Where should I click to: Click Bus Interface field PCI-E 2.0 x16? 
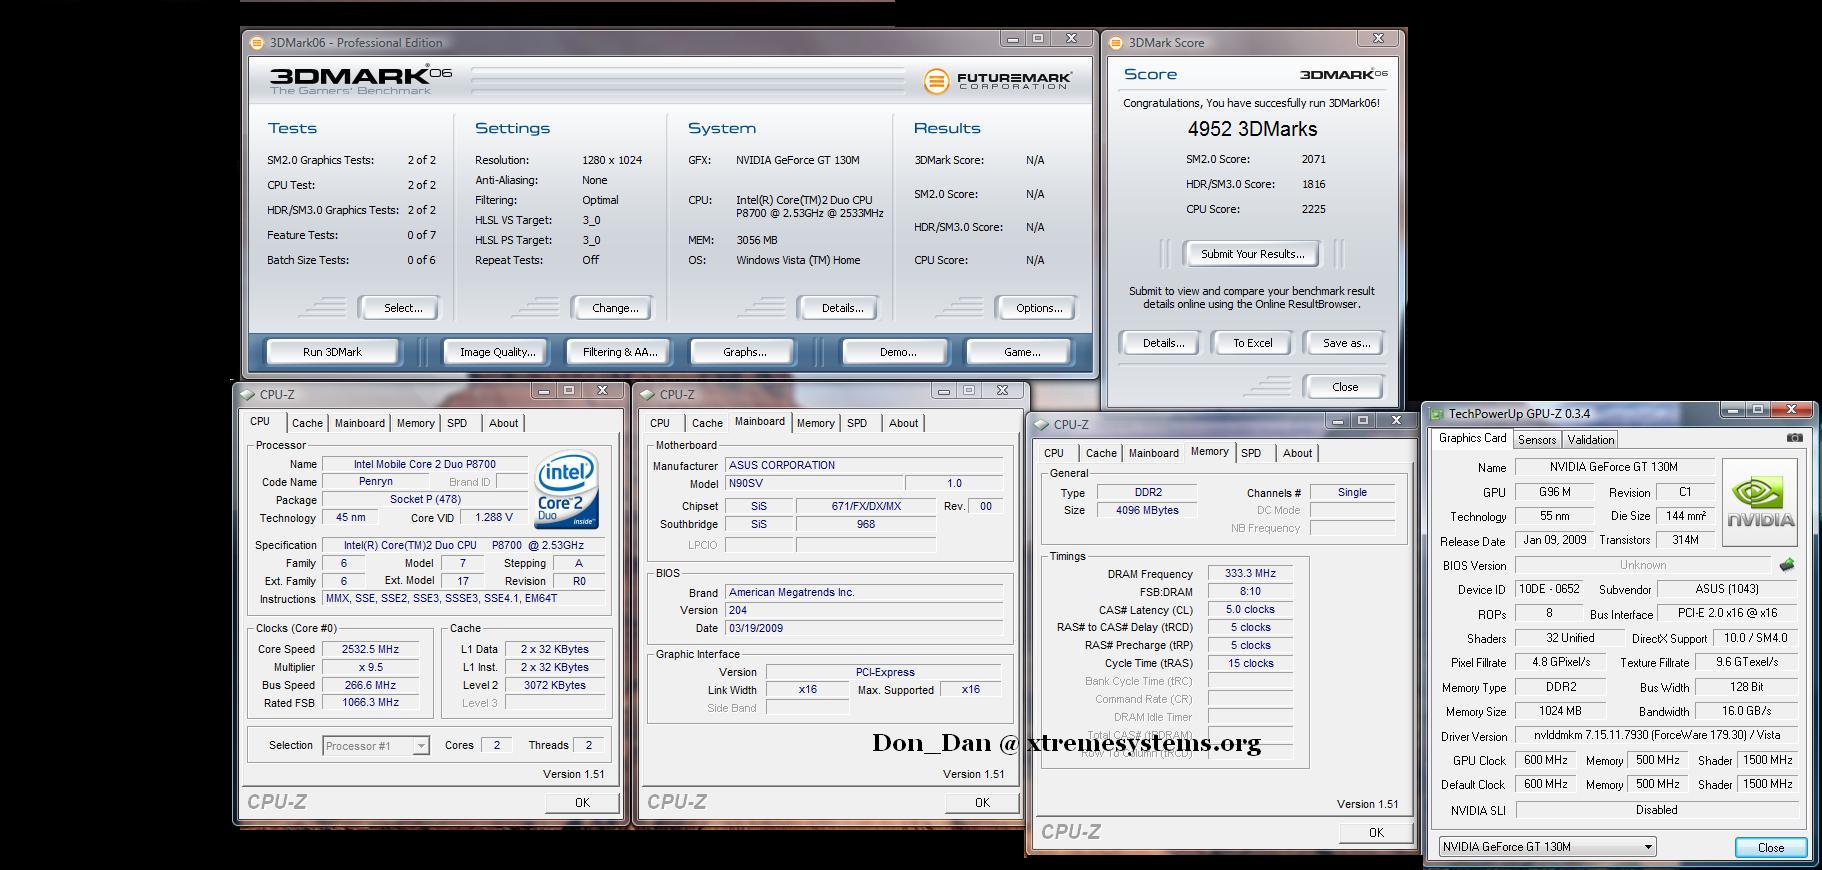pos(1728,613)
